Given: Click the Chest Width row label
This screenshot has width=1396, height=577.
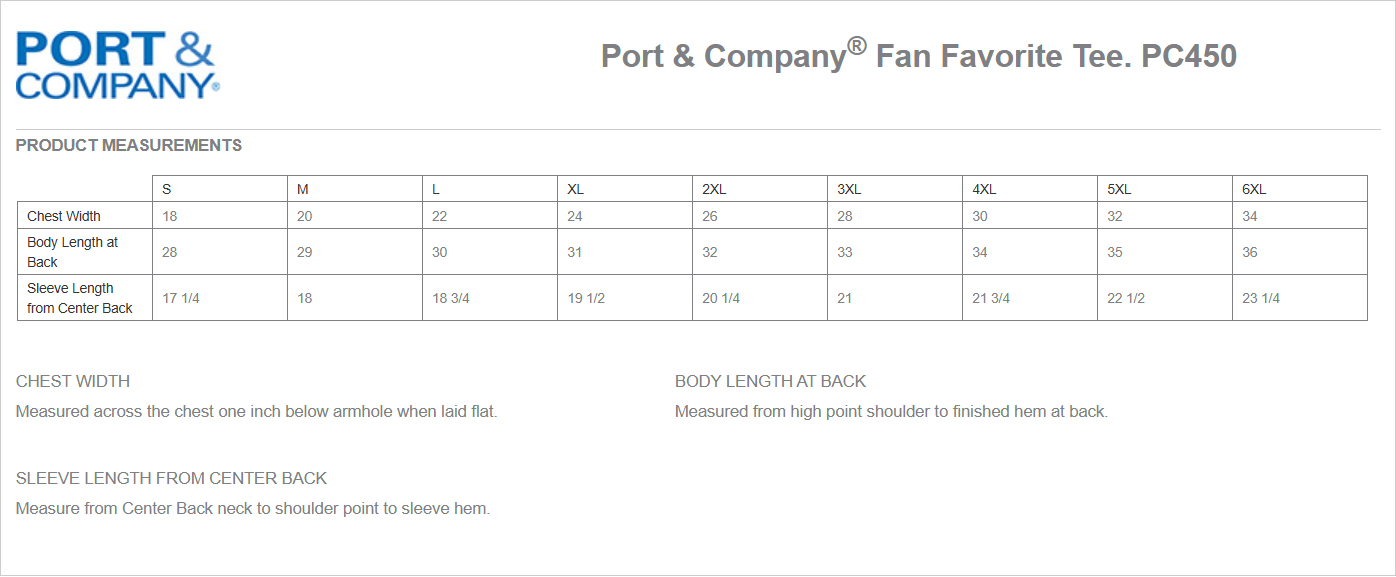Looking at the screenshot, I should pos(64,216).
